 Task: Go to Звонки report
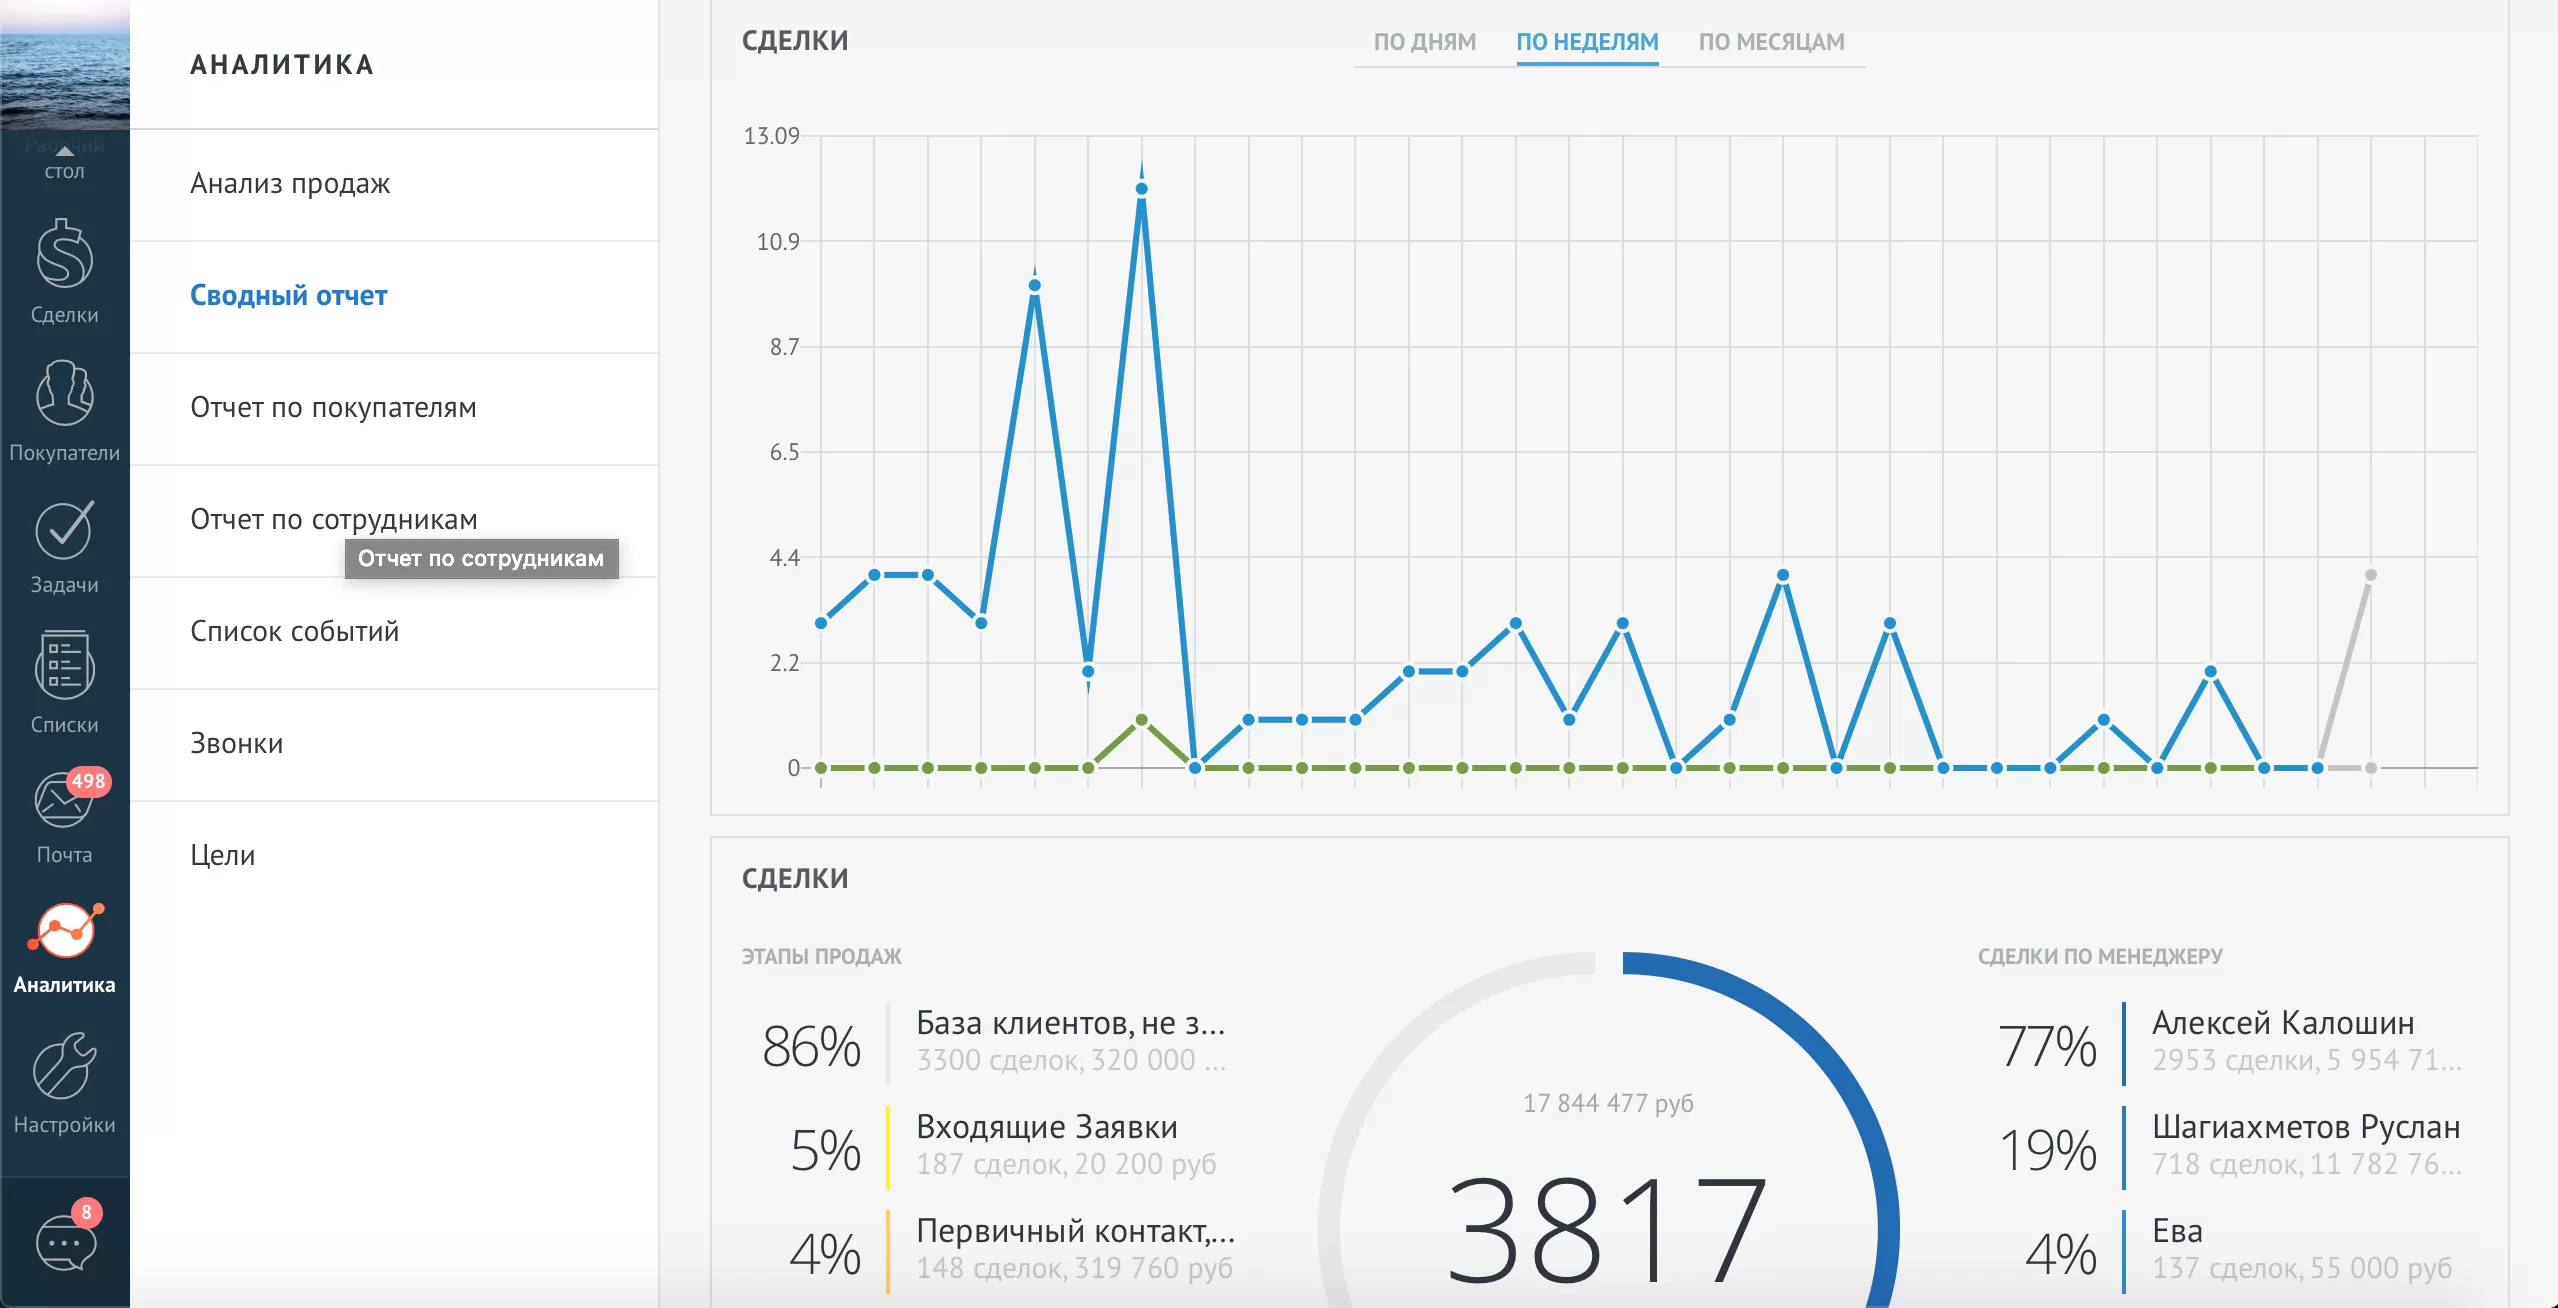tap(236, 744)
